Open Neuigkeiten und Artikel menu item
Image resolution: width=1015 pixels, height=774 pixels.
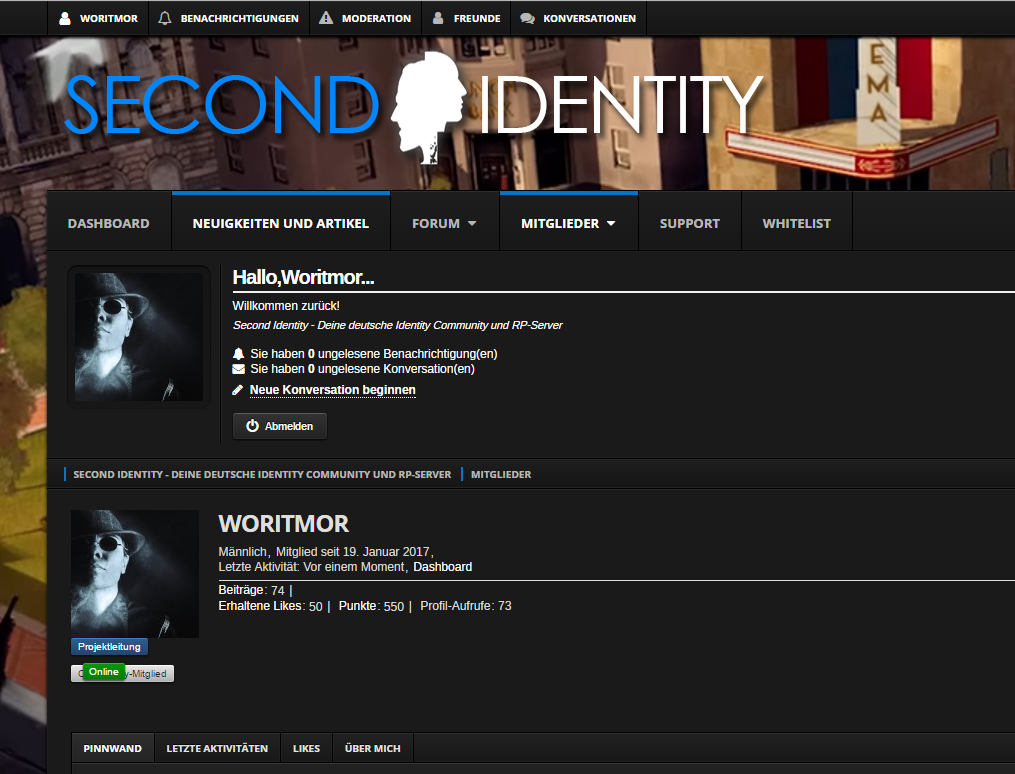coord(281,223)
